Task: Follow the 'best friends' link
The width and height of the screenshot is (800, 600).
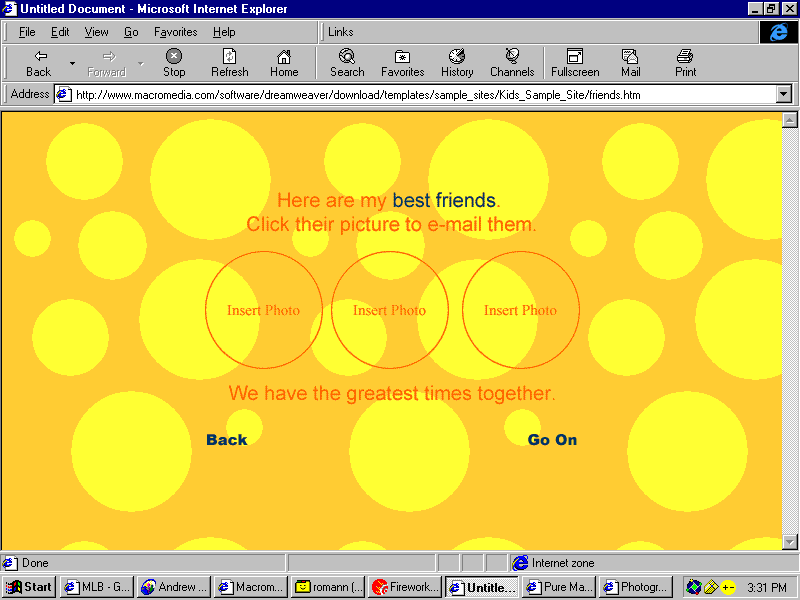Action: pyautogui.click(x=444, y=201)
